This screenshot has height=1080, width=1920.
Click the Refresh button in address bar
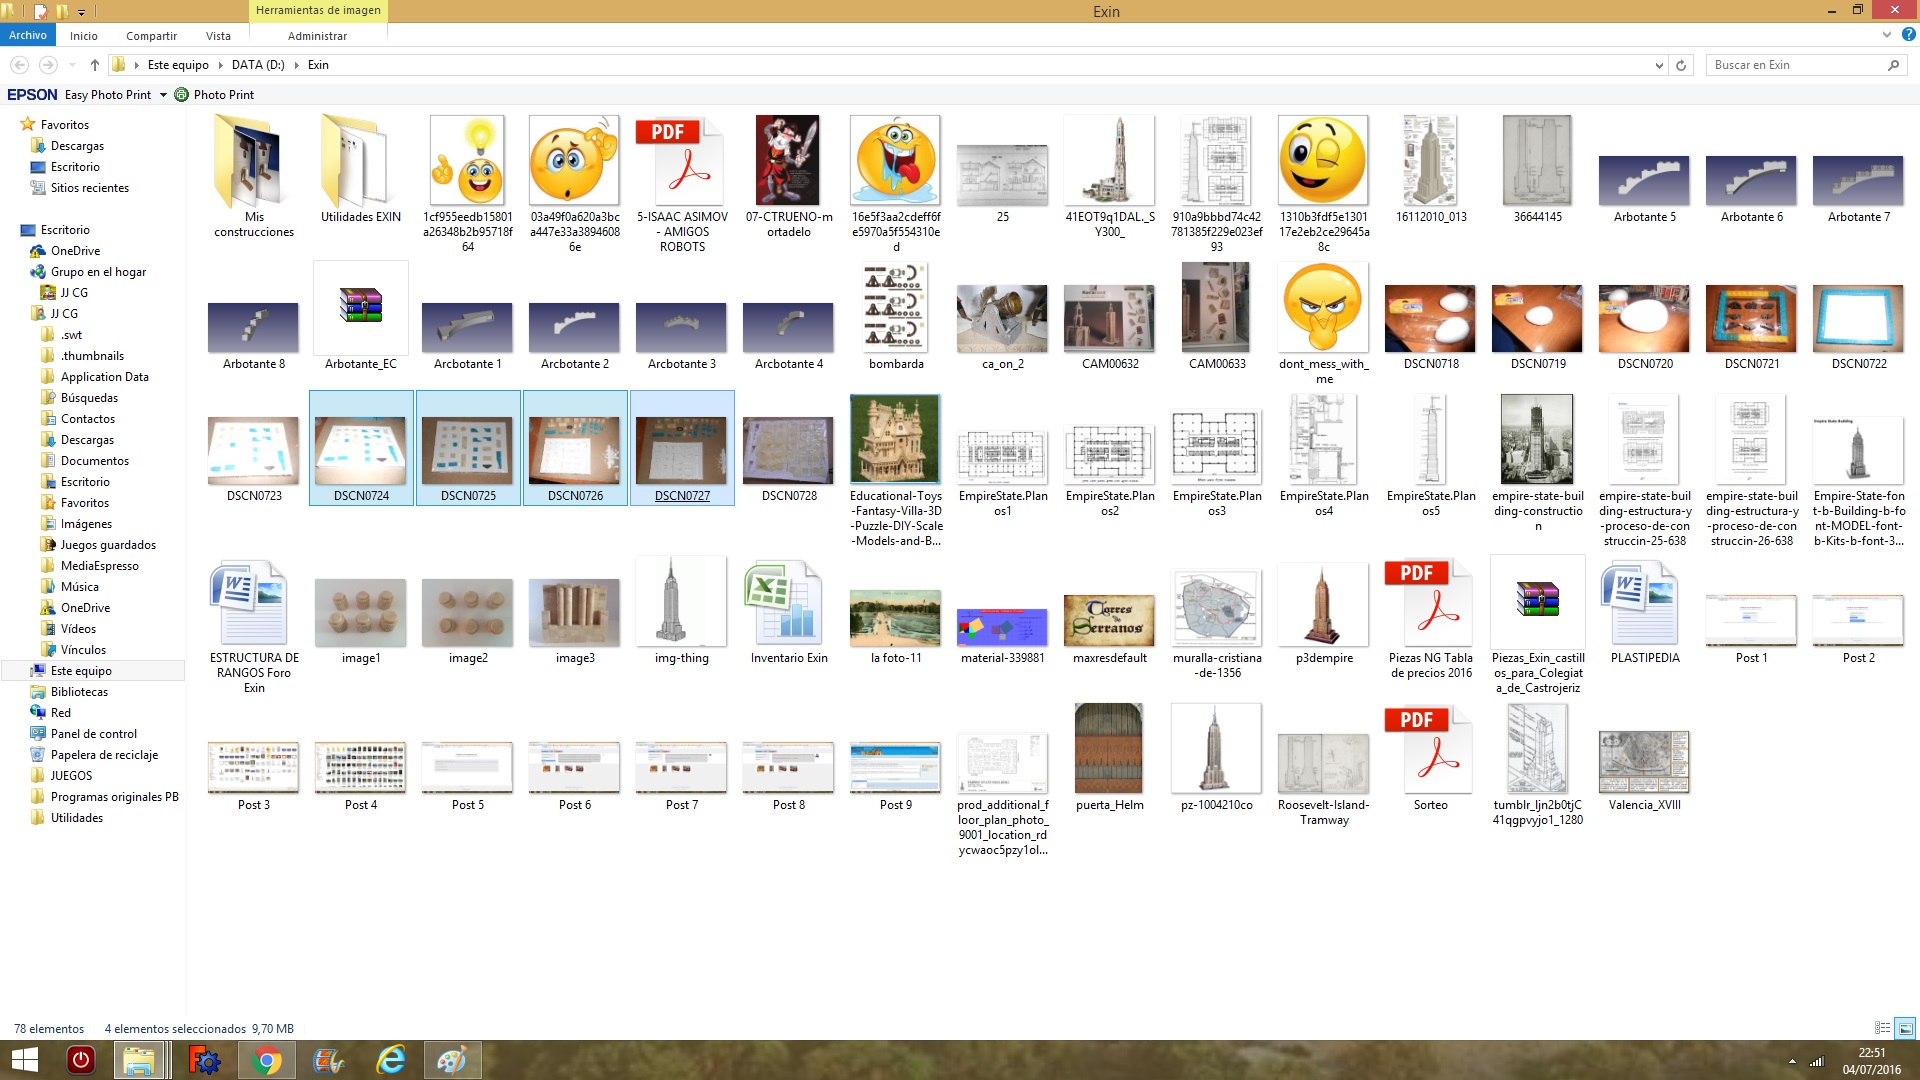pos(1681,65)
